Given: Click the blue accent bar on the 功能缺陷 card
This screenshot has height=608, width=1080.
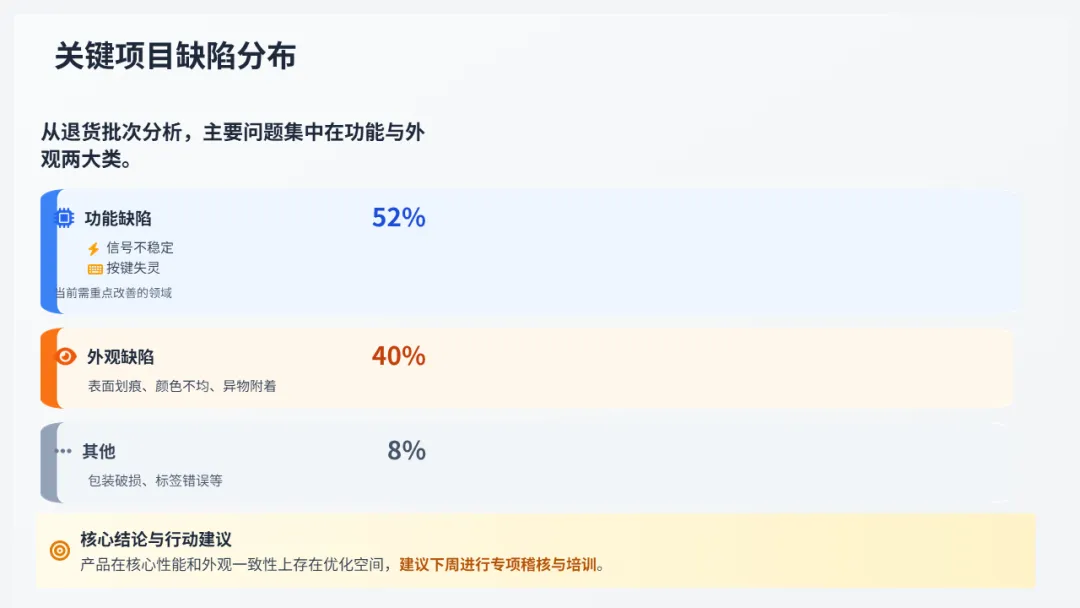Looking at the screenshot, I should coord(47,252).
